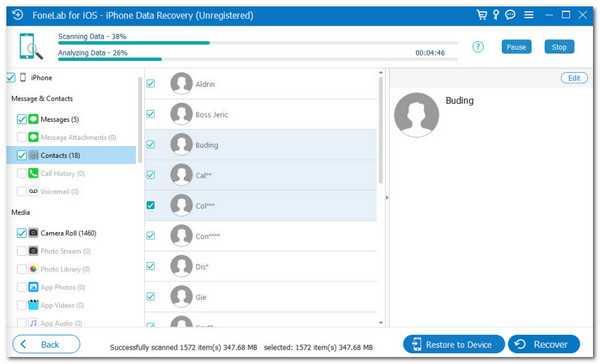Click the Voicemail icon
The width and height of the screenshot is (600, 364).
coord(33,191)
